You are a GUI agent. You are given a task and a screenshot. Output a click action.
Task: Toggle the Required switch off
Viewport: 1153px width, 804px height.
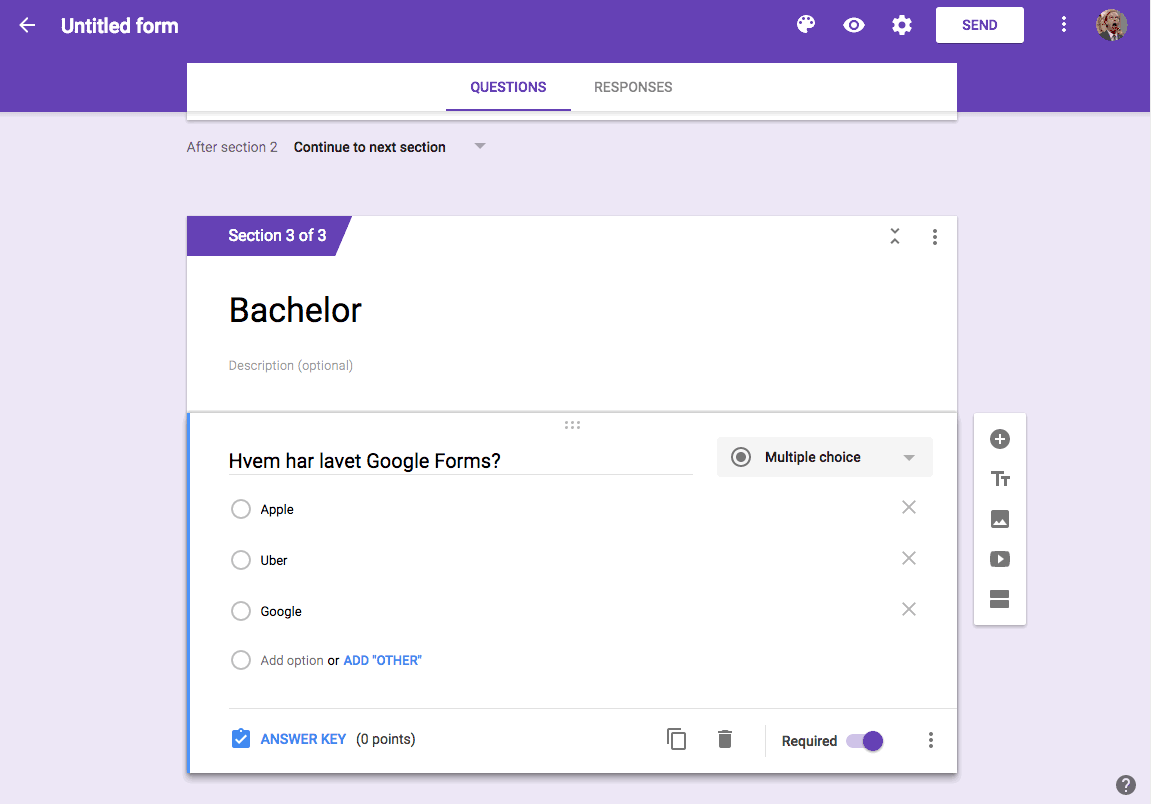[x=865, y=741]
